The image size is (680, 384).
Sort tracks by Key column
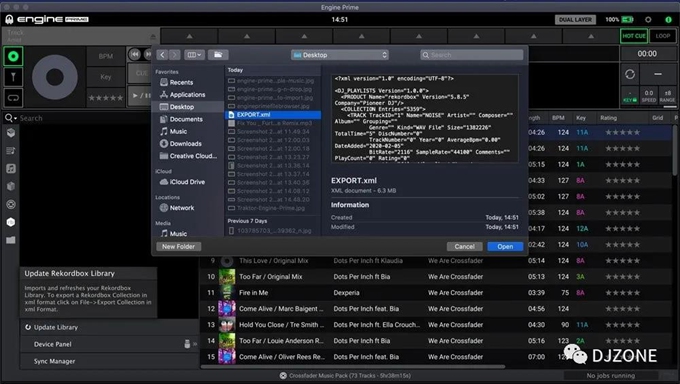pyautogui.click(x=581, y=118)
